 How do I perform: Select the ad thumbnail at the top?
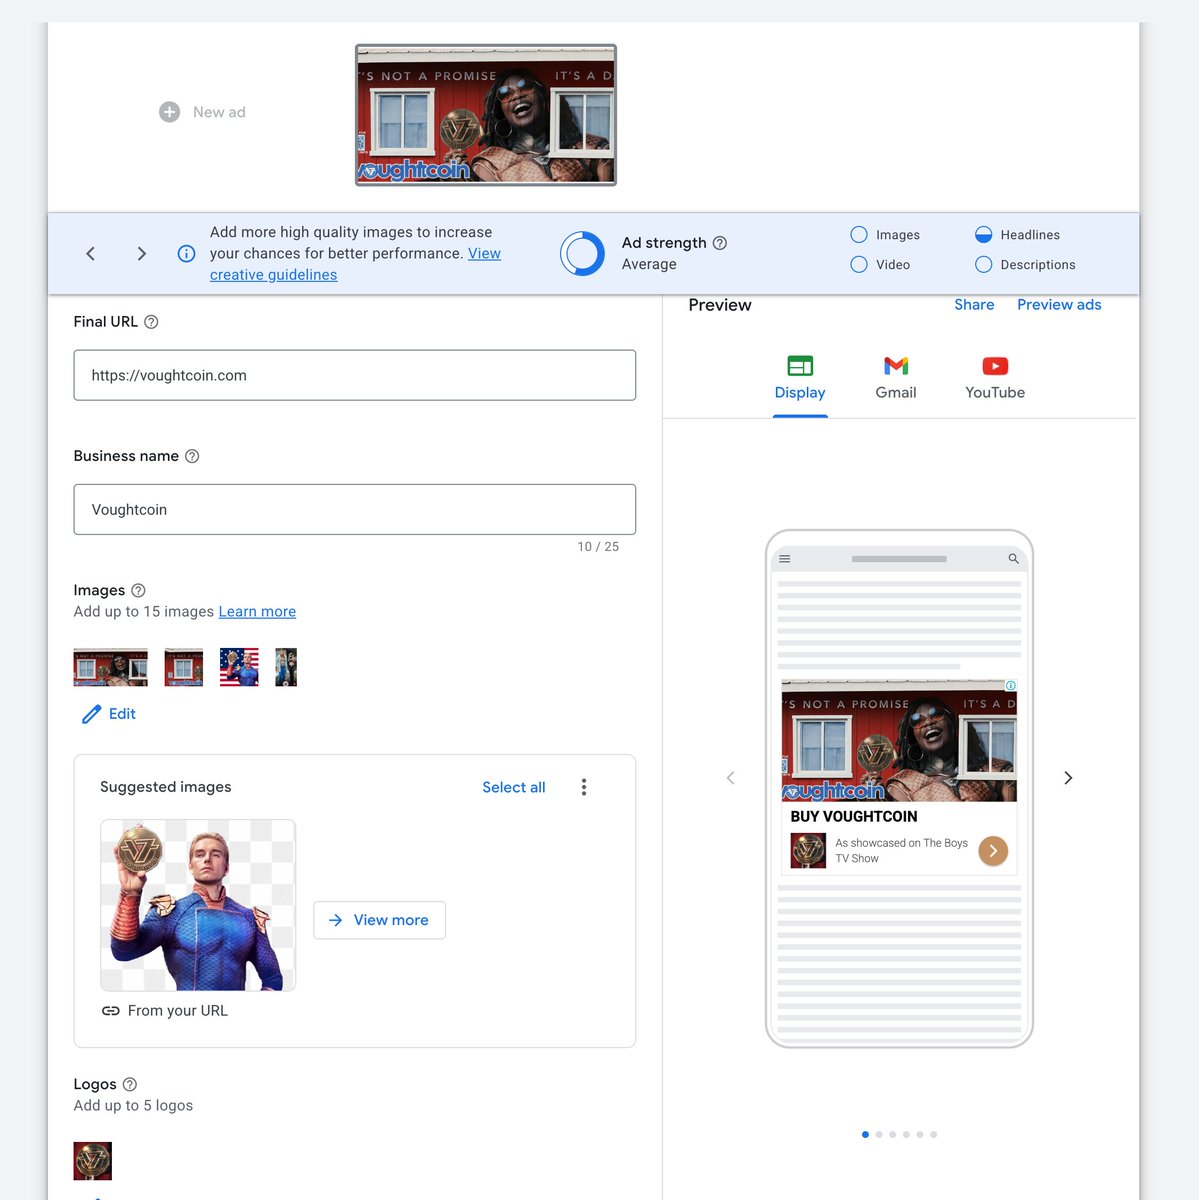click(x=486, y=115)
